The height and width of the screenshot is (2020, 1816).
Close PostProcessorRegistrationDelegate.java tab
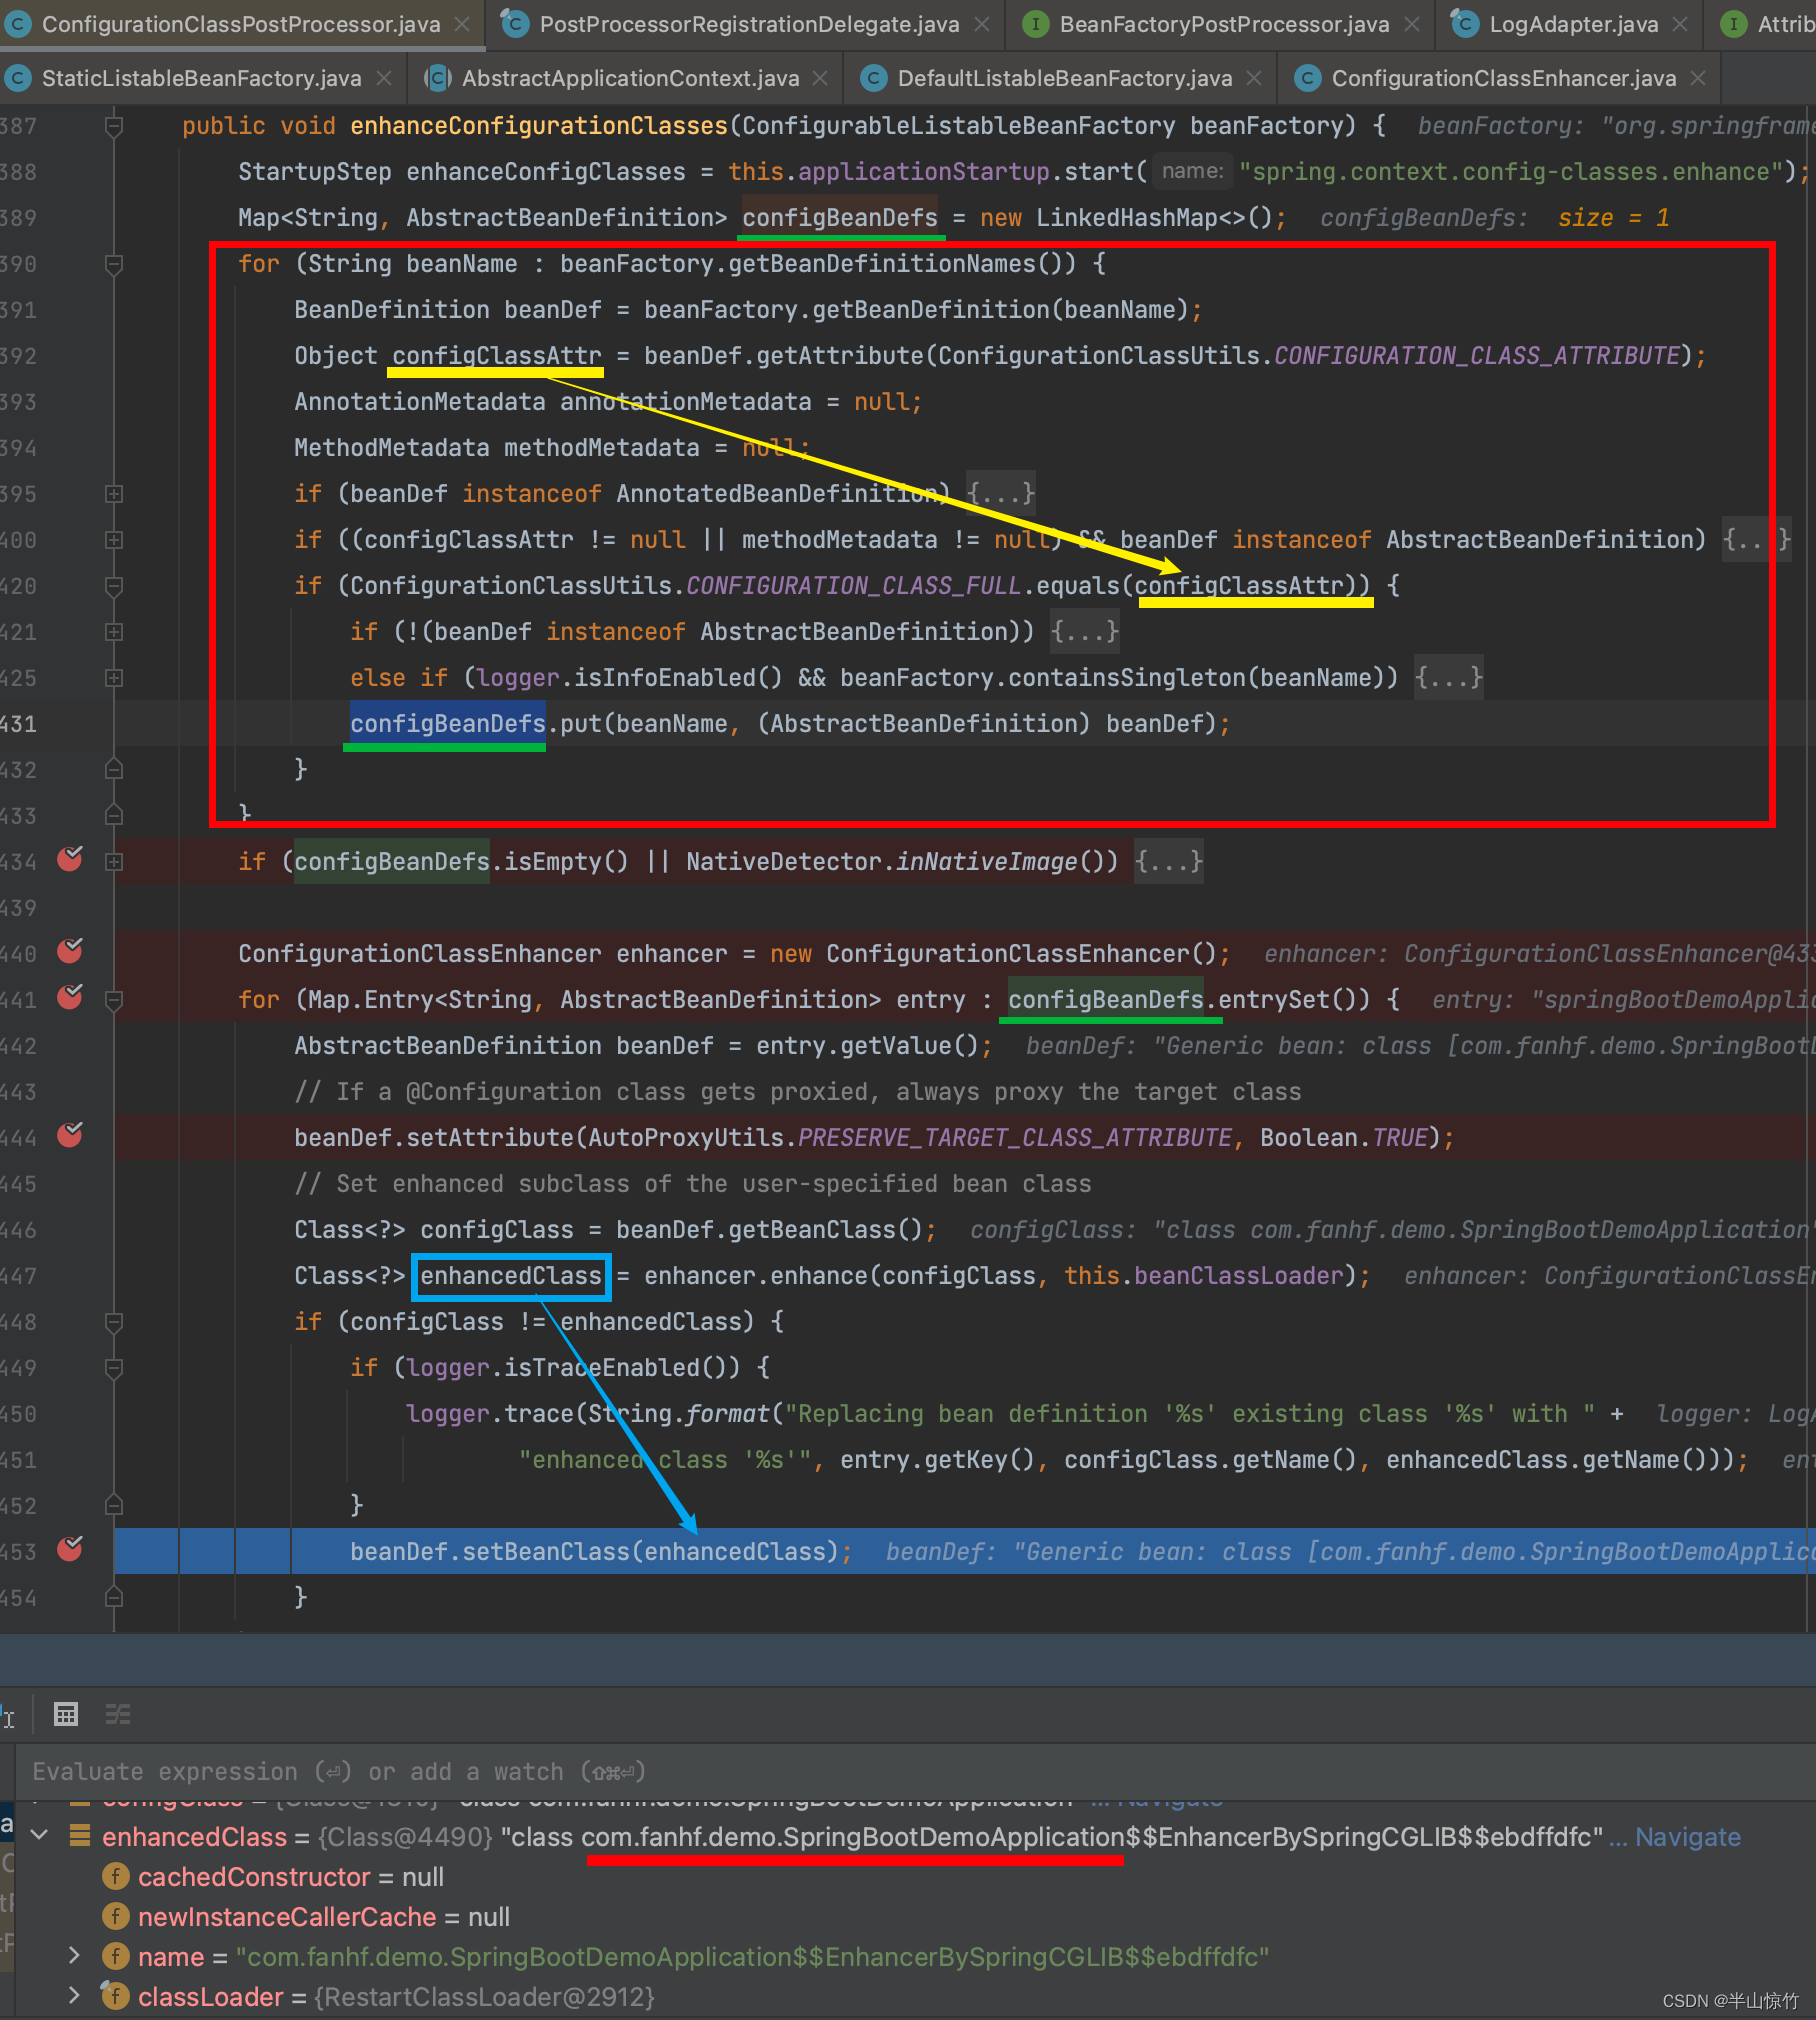pyautogui.click(x=982, y=24)
